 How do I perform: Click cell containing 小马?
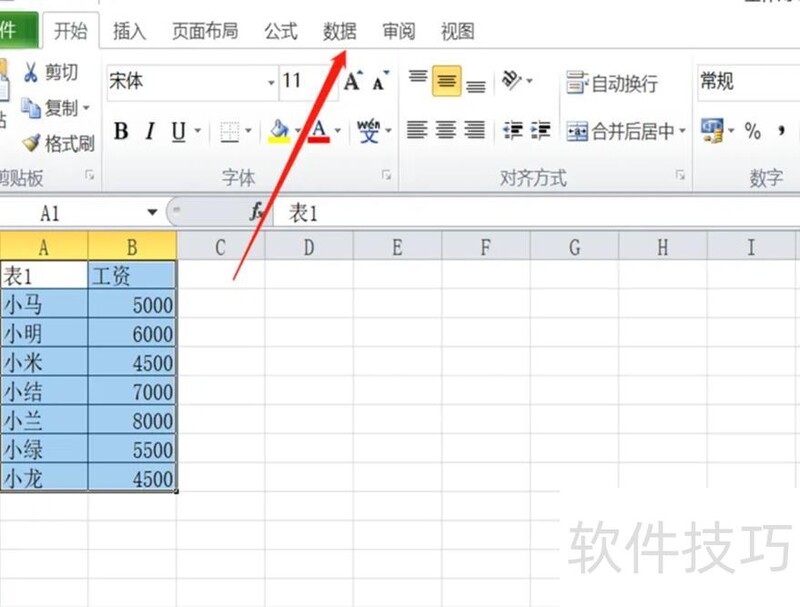pyautogui.click(x=44, y=305)
